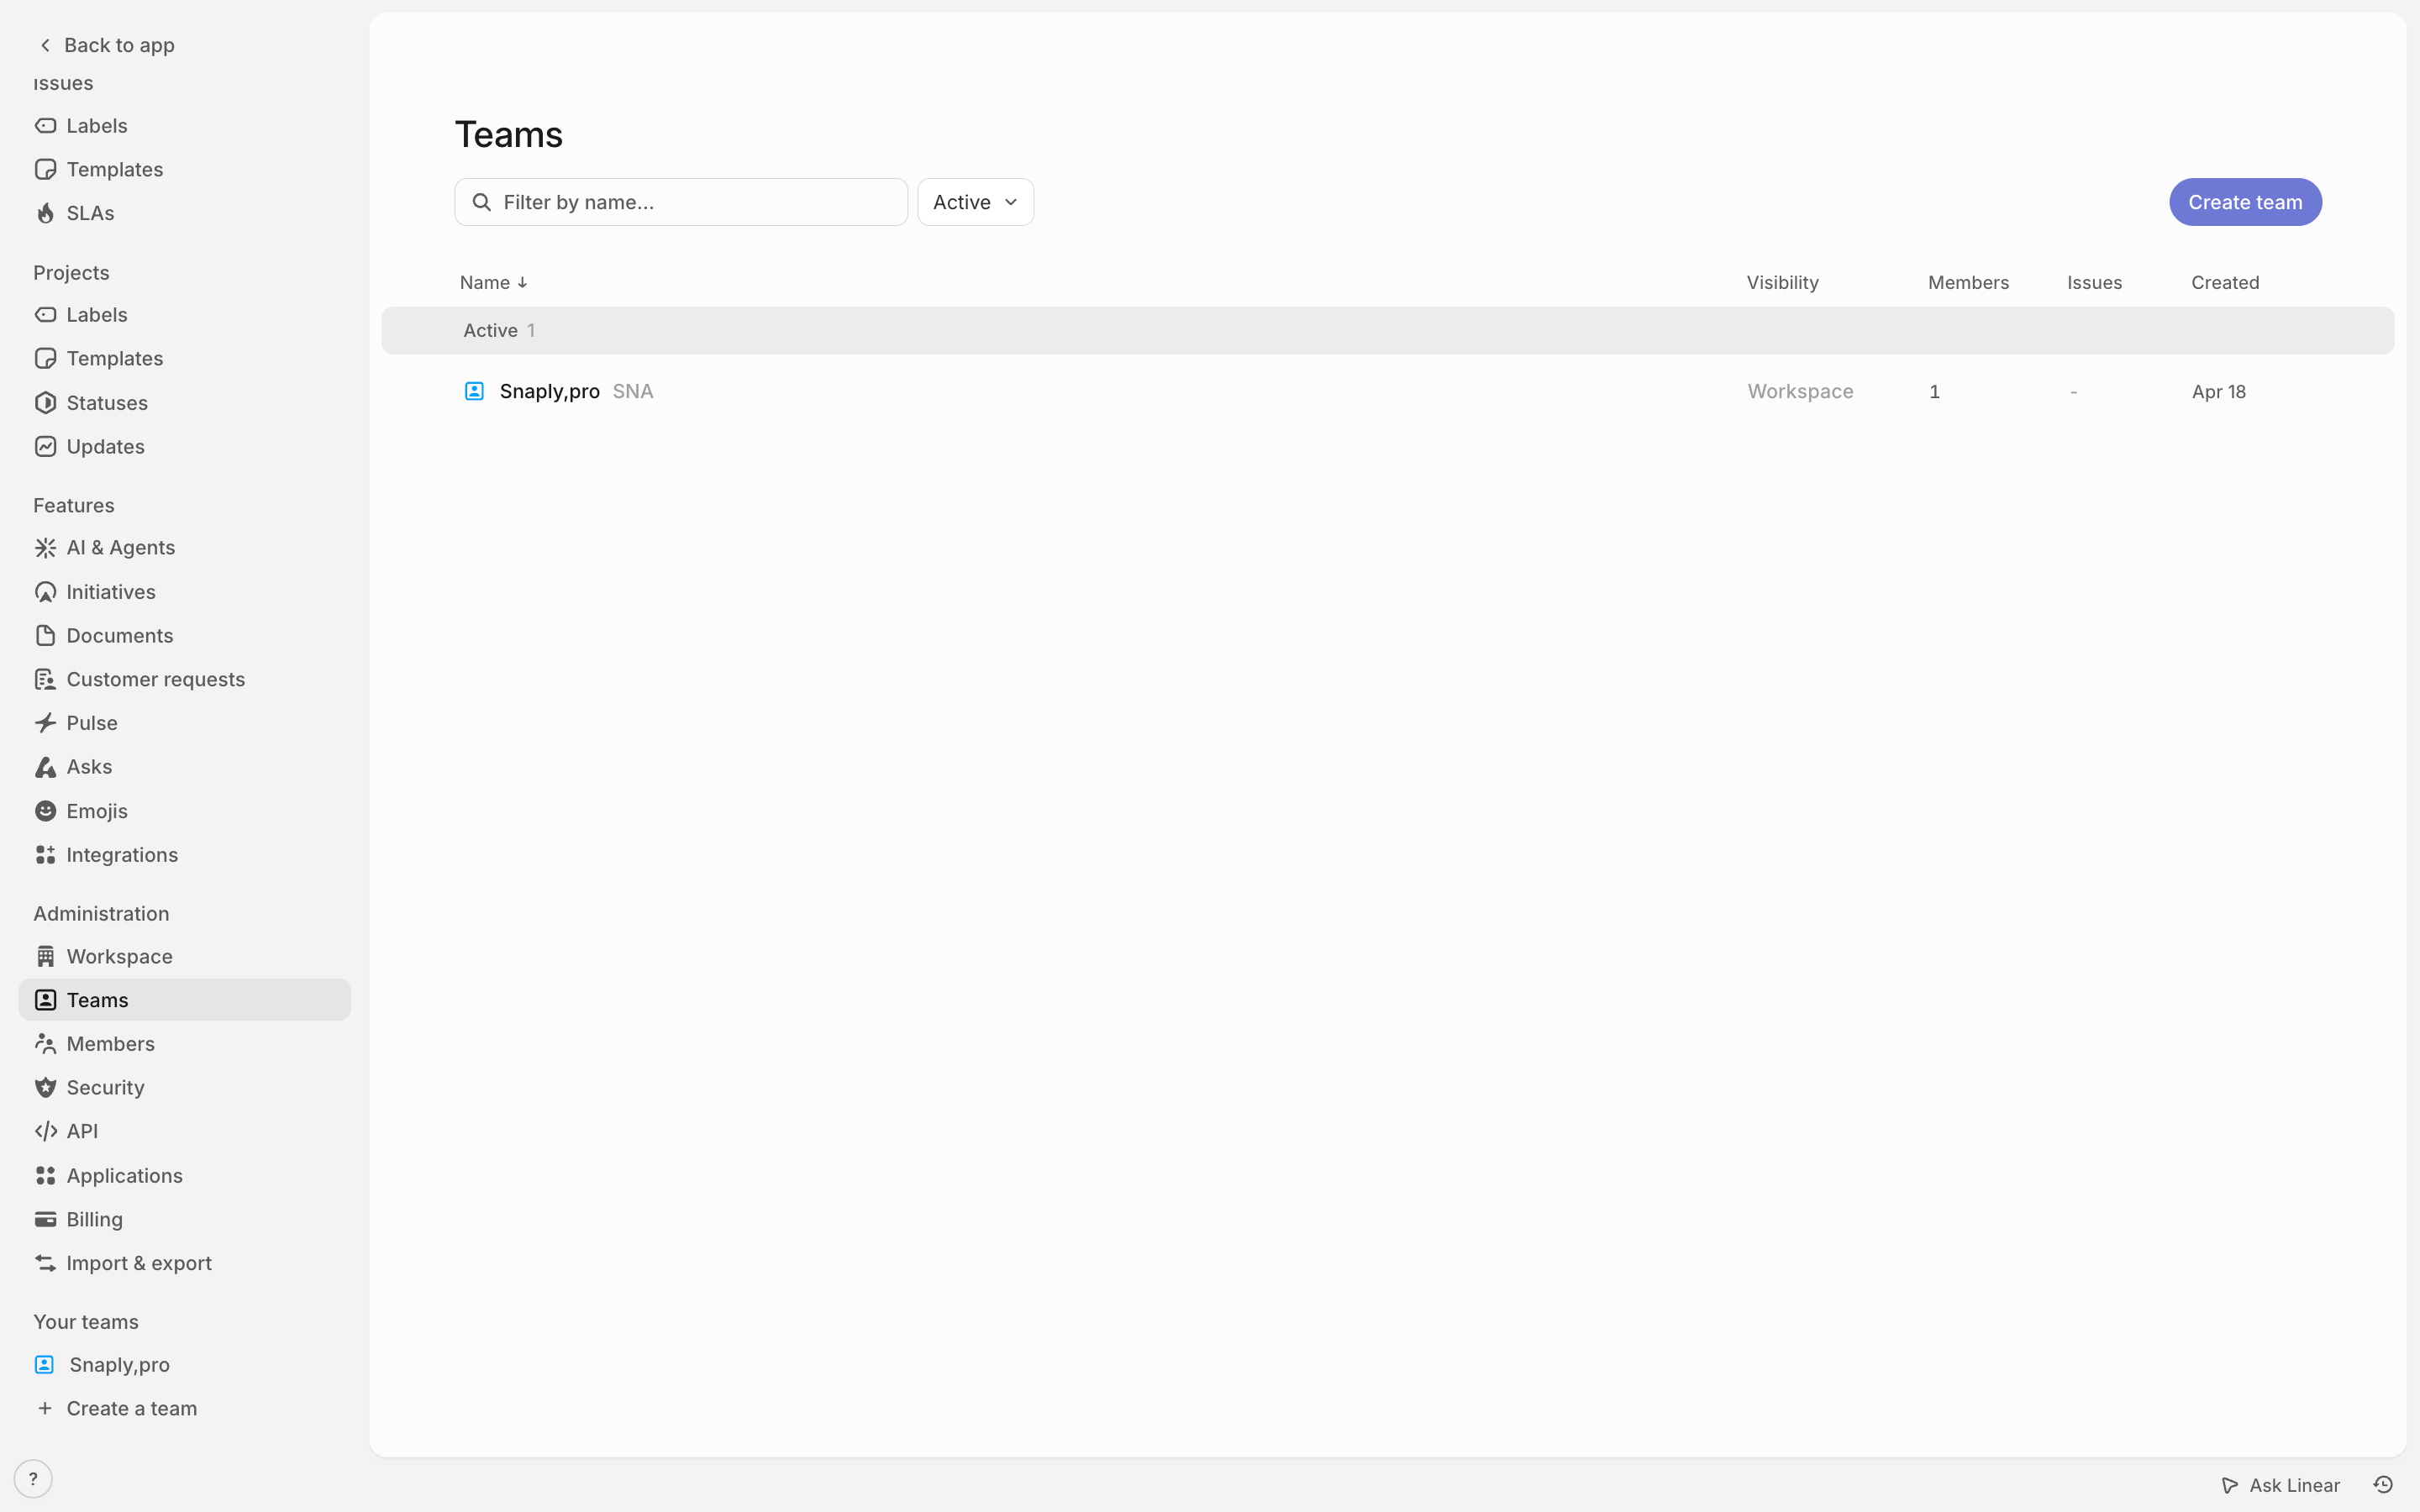Viewport: 2420px width, 1512px height.
Task: Click the Statuses icon
Action: pos(45,403)
